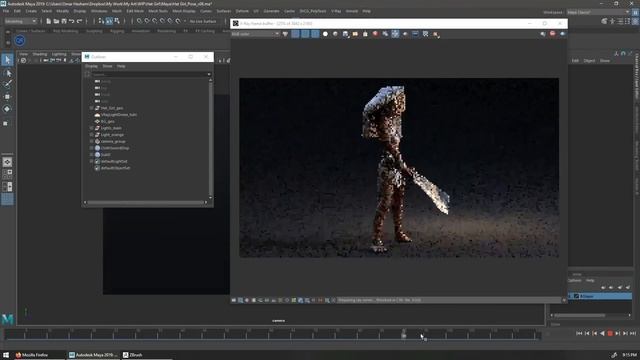
Task: Click the New Scene icon on status line
Action: 49,21
